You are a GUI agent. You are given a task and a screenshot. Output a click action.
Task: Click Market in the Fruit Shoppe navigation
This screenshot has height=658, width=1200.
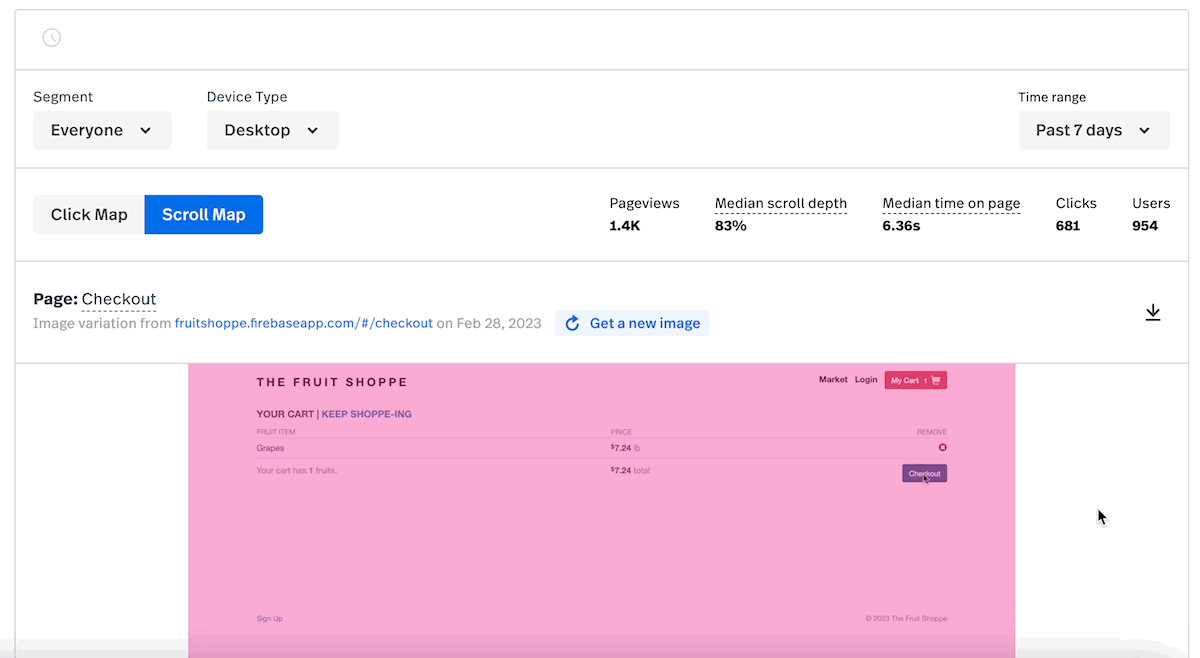pos(833,380)
